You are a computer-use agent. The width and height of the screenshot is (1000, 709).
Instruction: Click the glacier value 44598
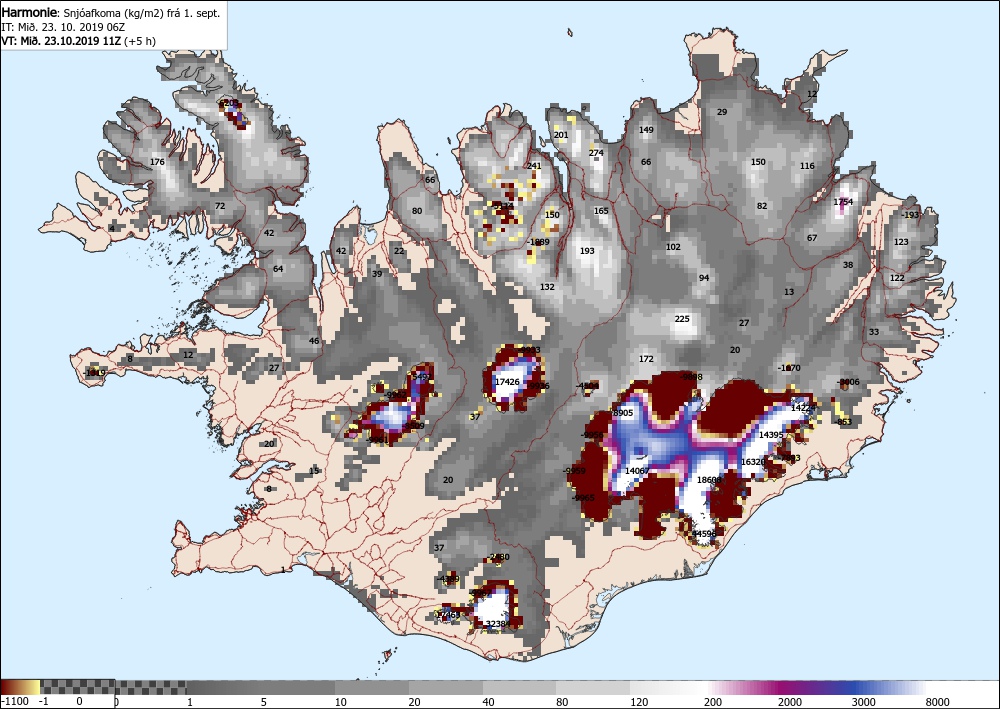click(704, 534)
